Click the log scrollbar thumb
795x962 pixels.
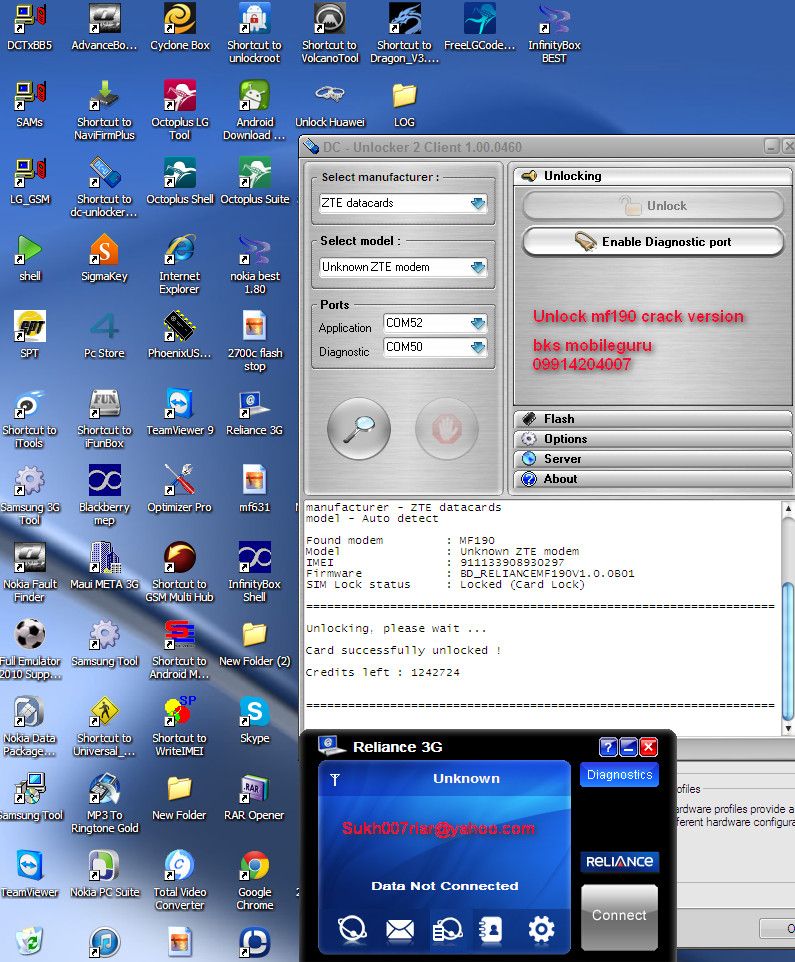pyautogui.click(x=788, y=650)
